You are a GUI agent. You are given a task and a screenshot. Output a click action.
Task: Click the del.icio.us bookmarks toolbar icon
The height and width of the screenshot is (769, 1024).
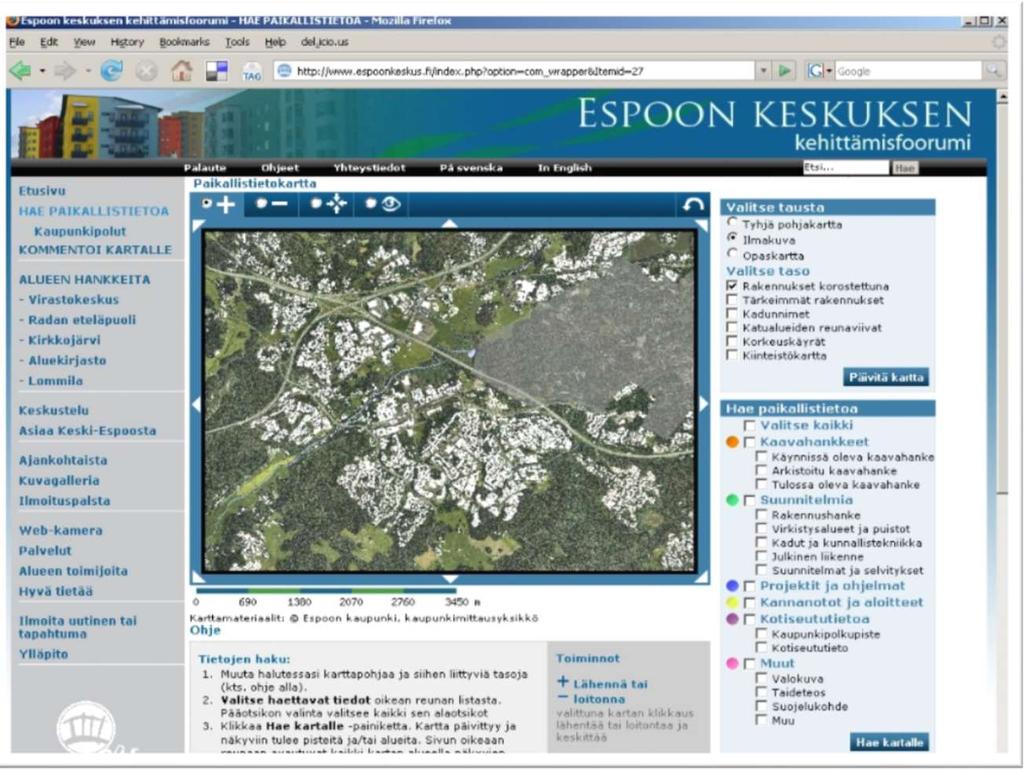coord(217,71)
